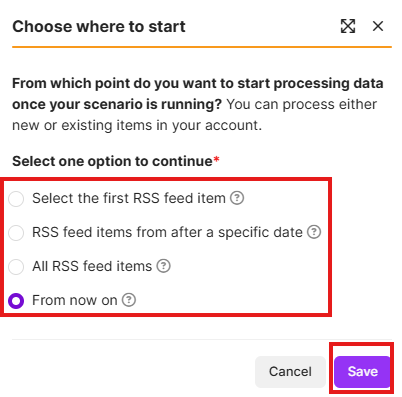Click the 'Select one option to continue' field label
Image resolution: width=402 pixels, height=397 pixels.
[112, 161]
